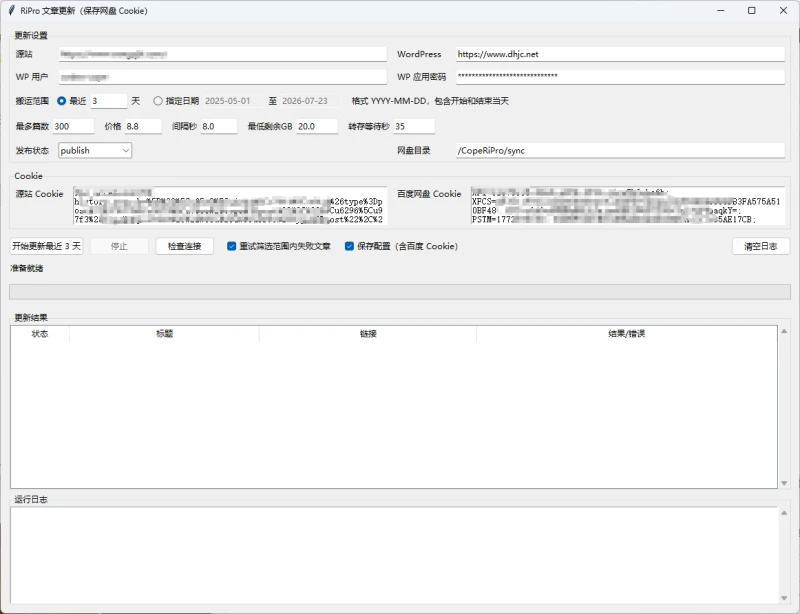Focus the WP 应用密码 password field
800x614 pixels.
[620, 77]
